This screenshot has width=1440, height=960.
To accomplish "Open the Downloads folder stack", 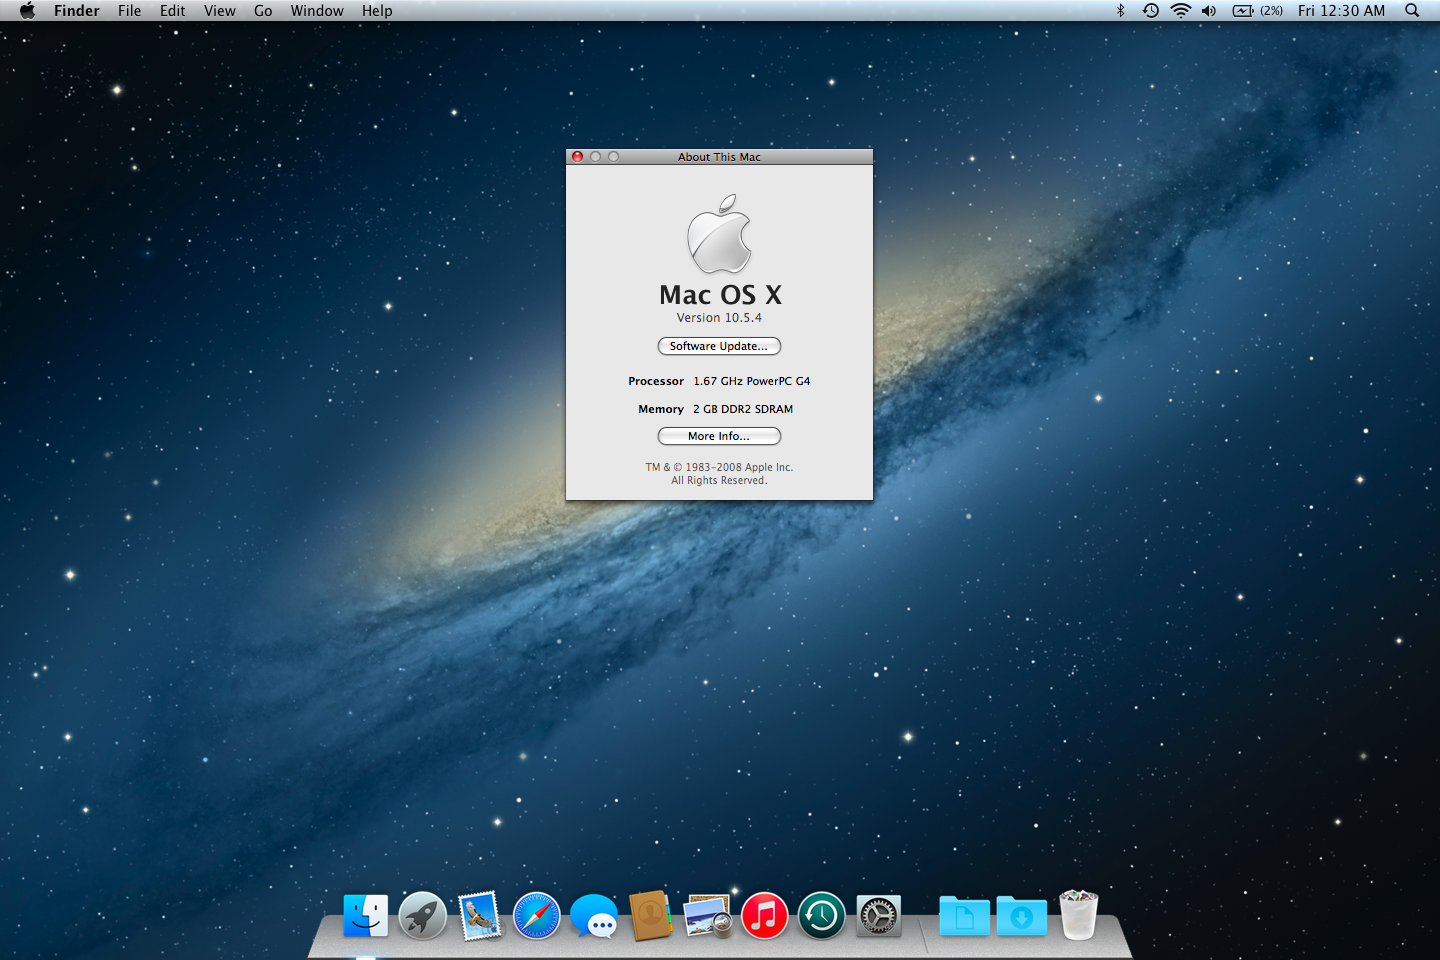I will (1022, 916).
